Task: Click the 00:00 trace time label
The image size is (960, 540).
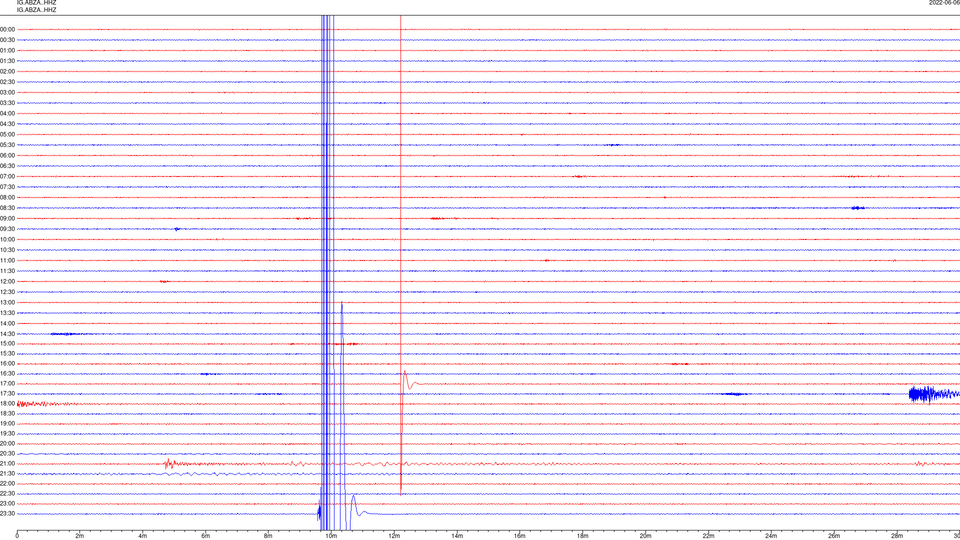Action: [7, 29]
